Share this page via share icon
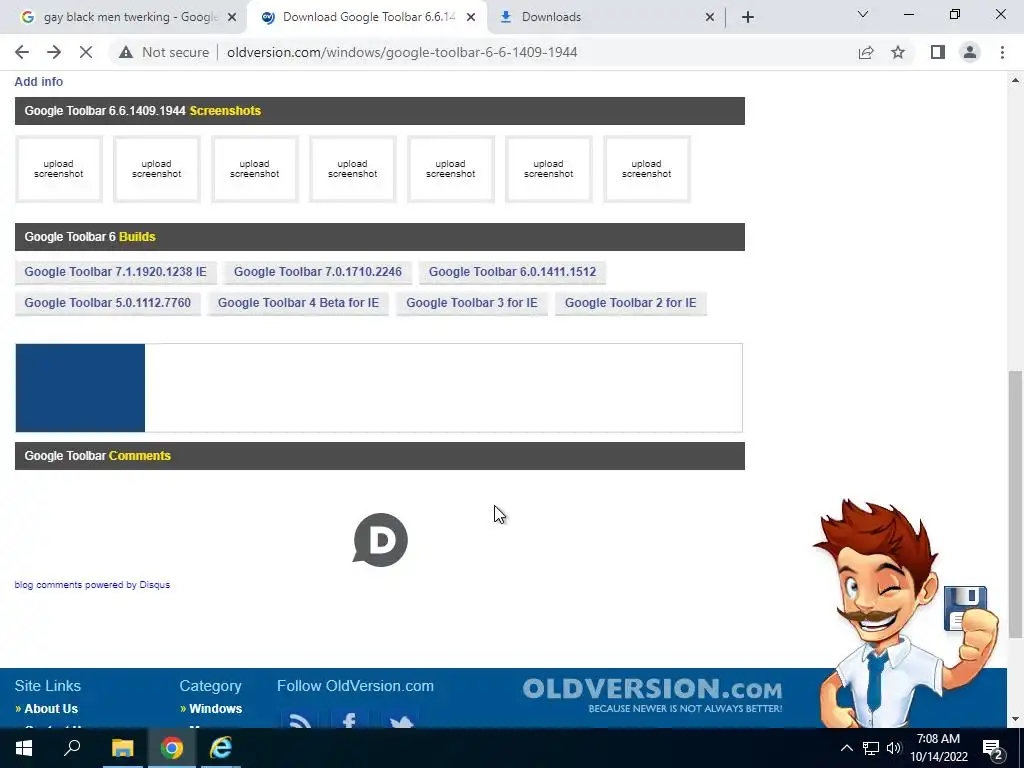Screen dimensions: 1024x768 click(x=866, y=52)
